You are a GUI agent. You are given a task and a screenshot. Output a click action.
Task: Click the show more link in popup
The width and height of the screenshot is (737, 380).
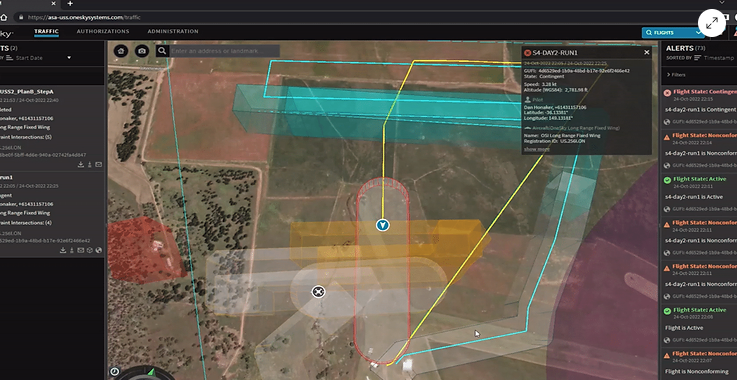click(537, 149)
